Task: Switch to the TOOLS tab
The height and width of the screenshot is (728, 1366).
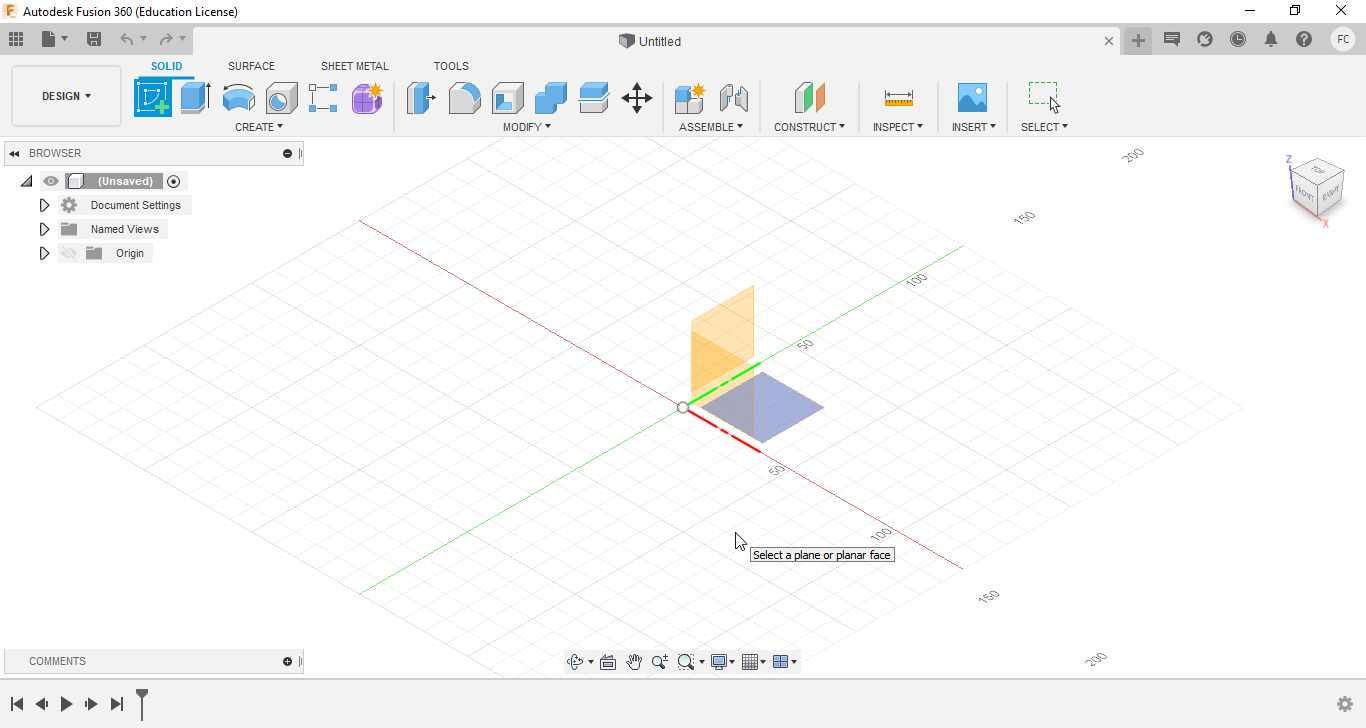Action: tap(451, 66)
